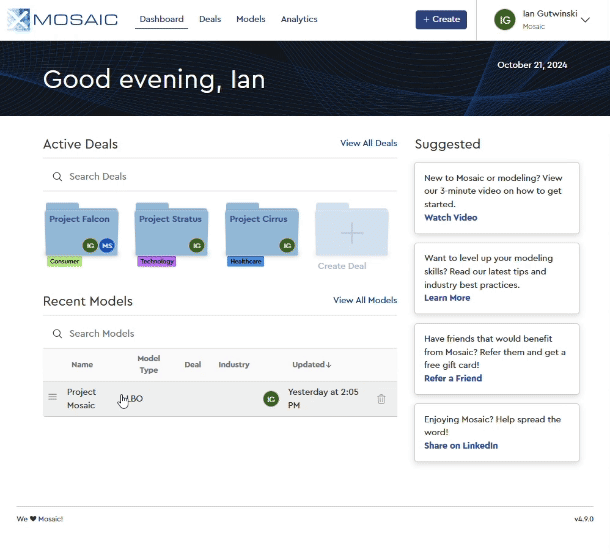Open the Project Cirrus folder
The width and height of the screenshot is (610, 554).
(261, 231)
